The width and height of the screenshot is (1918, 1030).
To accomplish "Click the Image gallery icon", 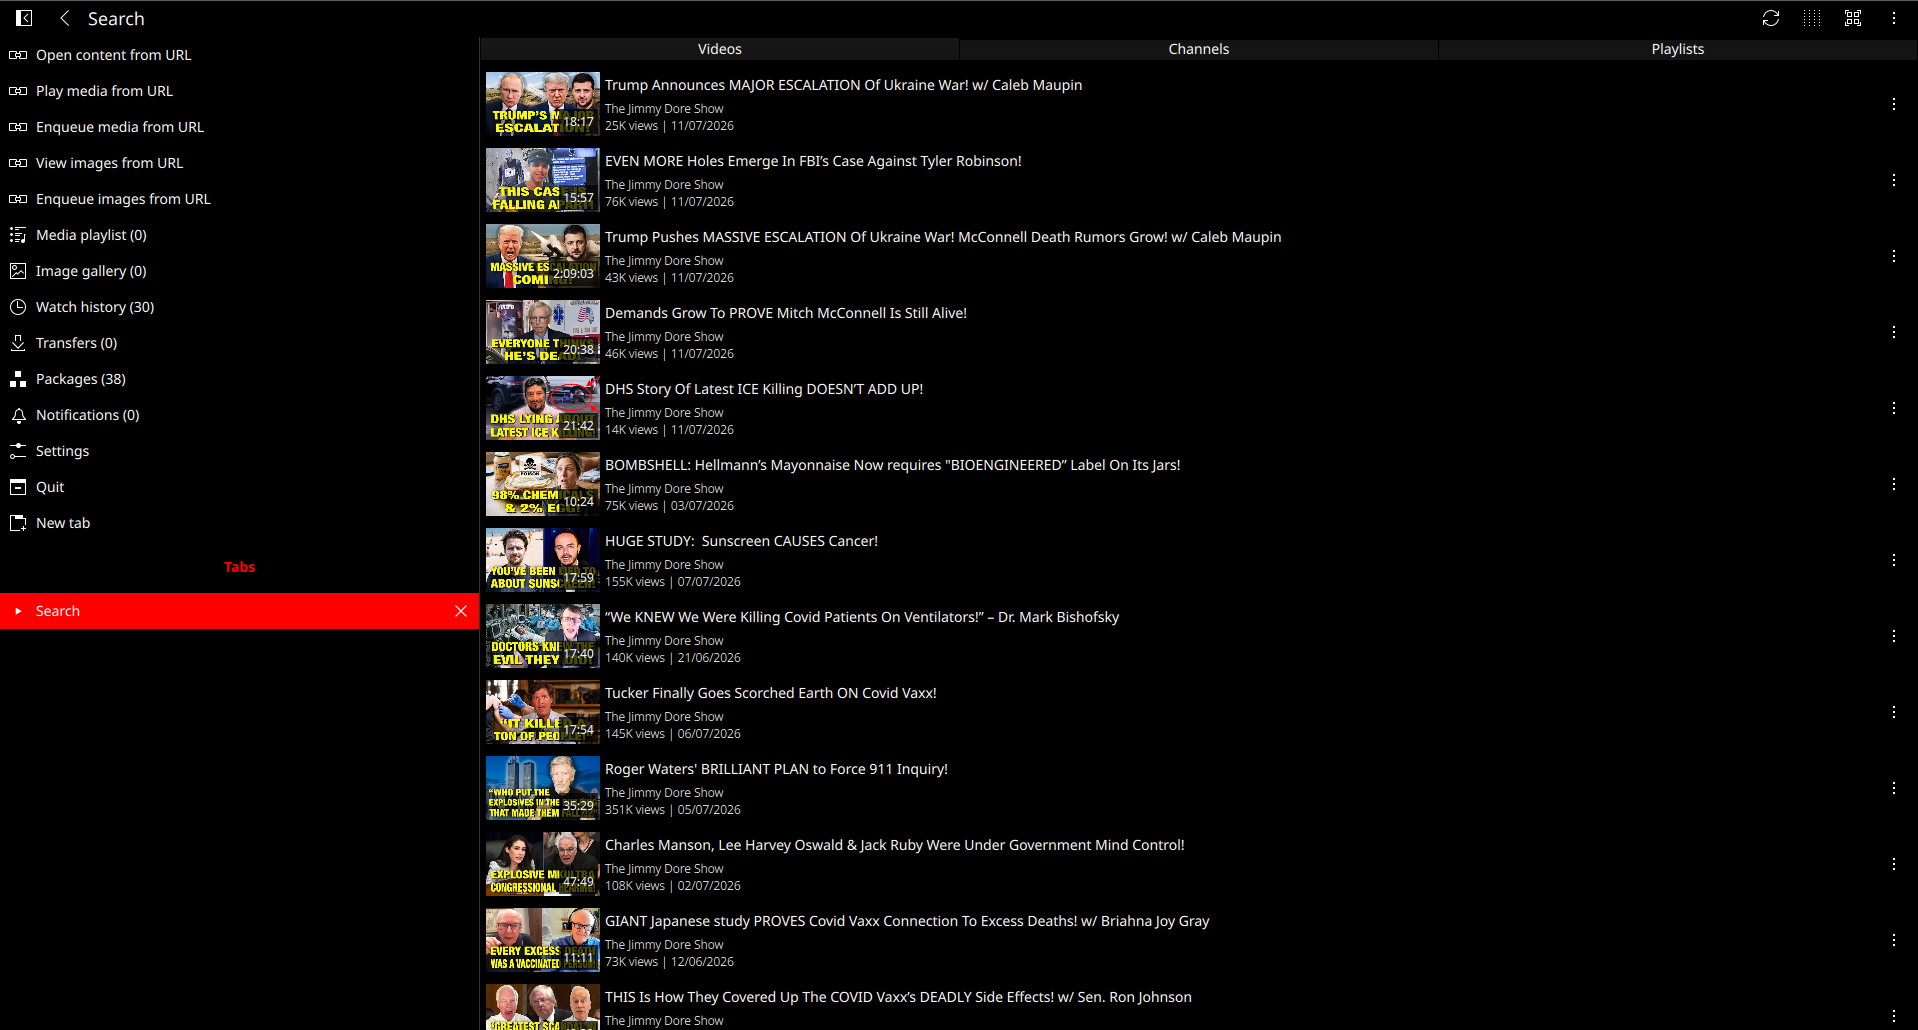I will pos(18,271).
